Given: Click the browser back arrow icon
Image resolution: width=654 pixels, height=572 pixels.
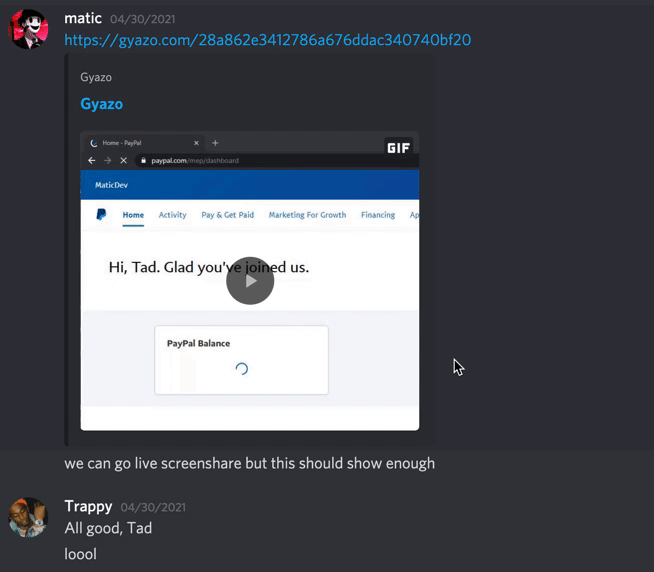Looking at the screenshot, I should pos(92,161).
